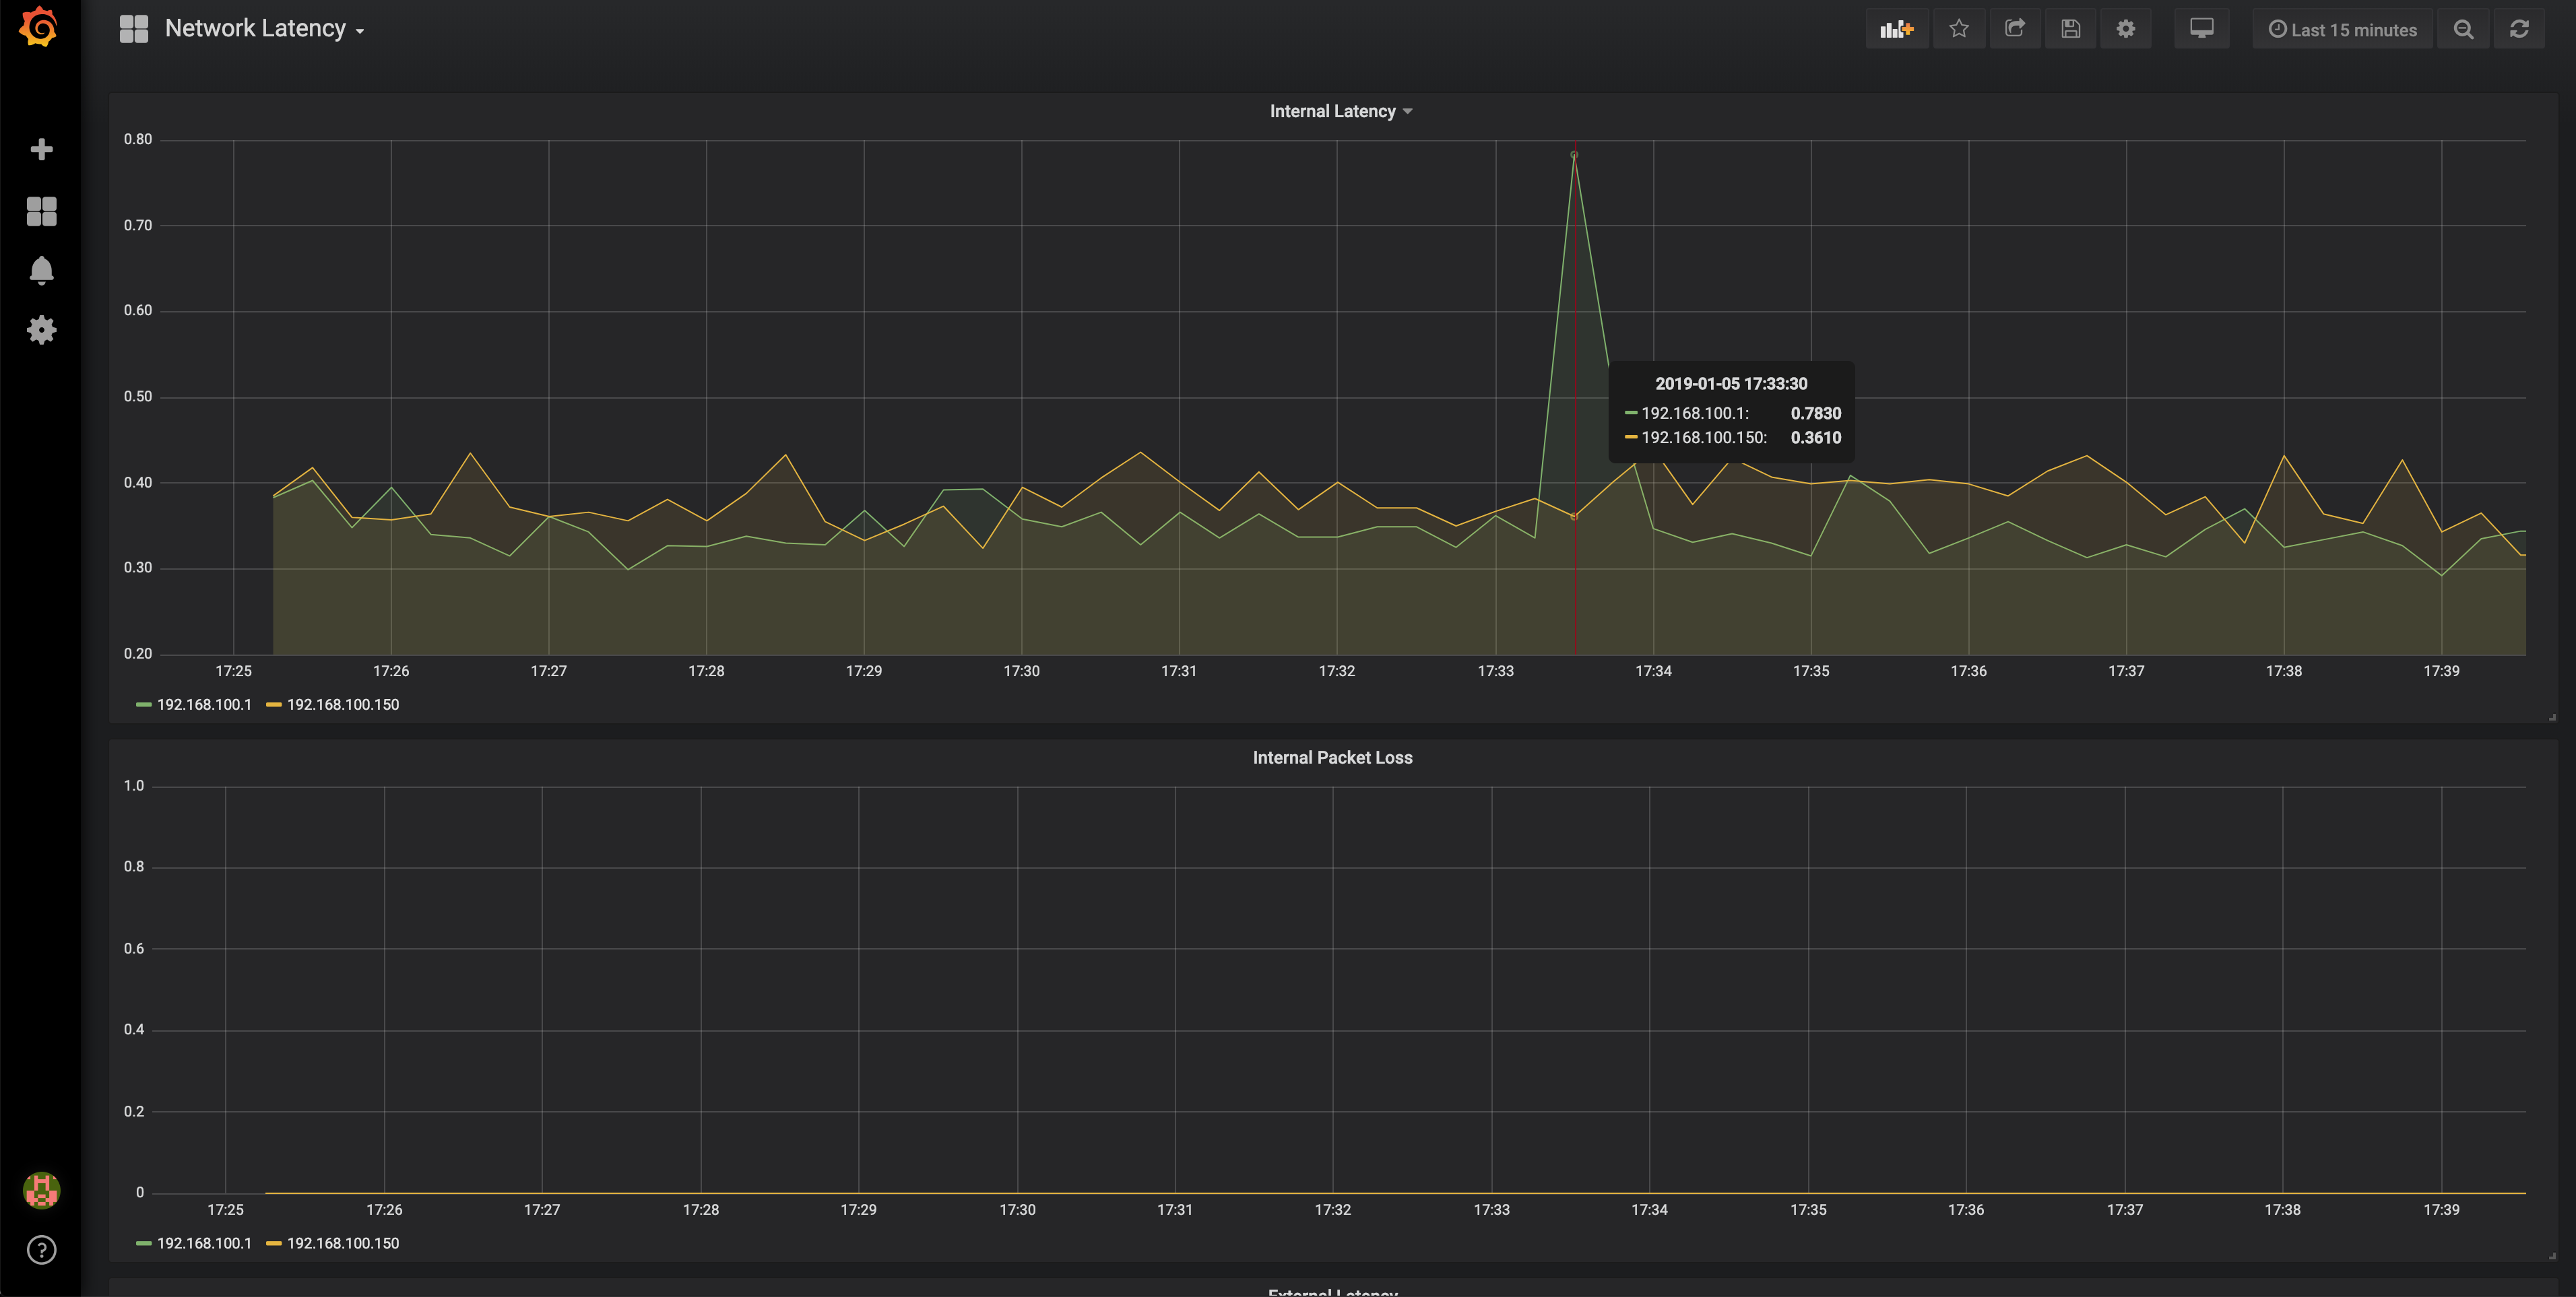Click tooltip timestamp 2019-01-05 17:33:30
2576x1297 pixels.
(x=1731, y=384)
